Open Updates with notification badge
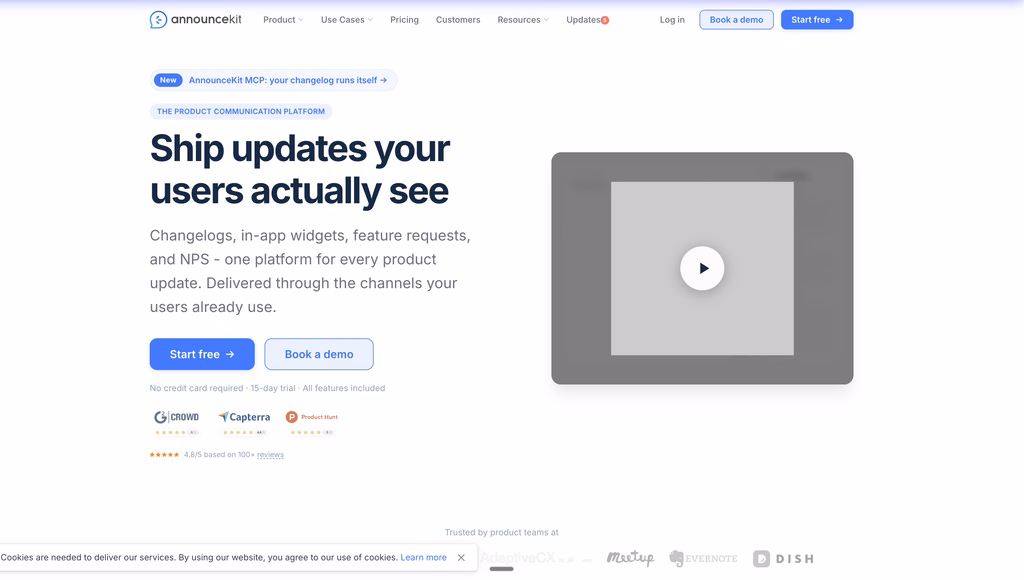Image resolution: width=1024 pixels, height=580 pixels. click(x=587, y=20)
